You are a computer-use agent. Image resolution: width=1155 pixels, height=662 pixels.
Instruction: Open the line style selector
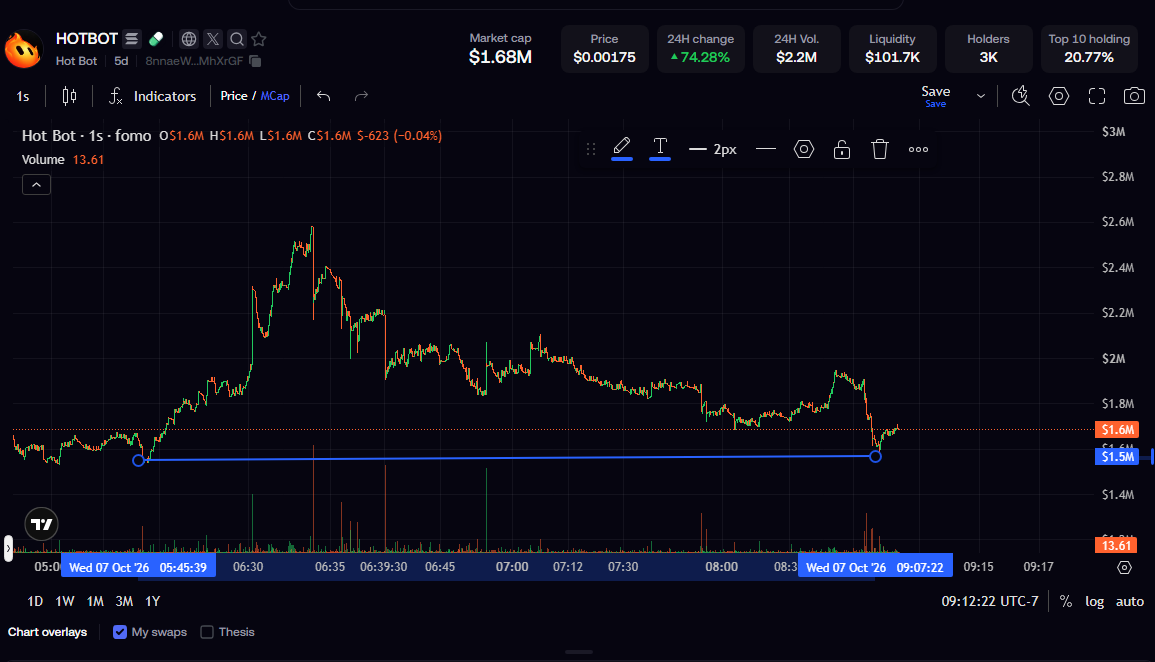[766, 149]
